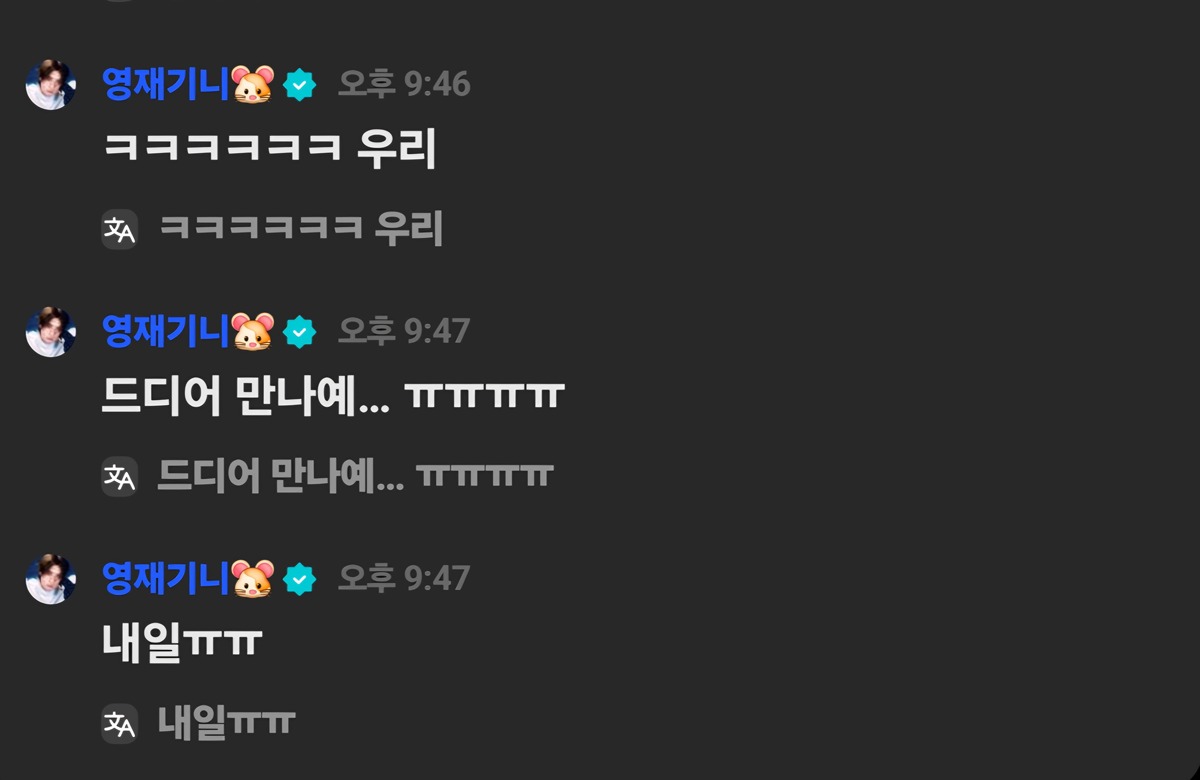Click hamster emoji above 드디어 만나예 message

253,331
